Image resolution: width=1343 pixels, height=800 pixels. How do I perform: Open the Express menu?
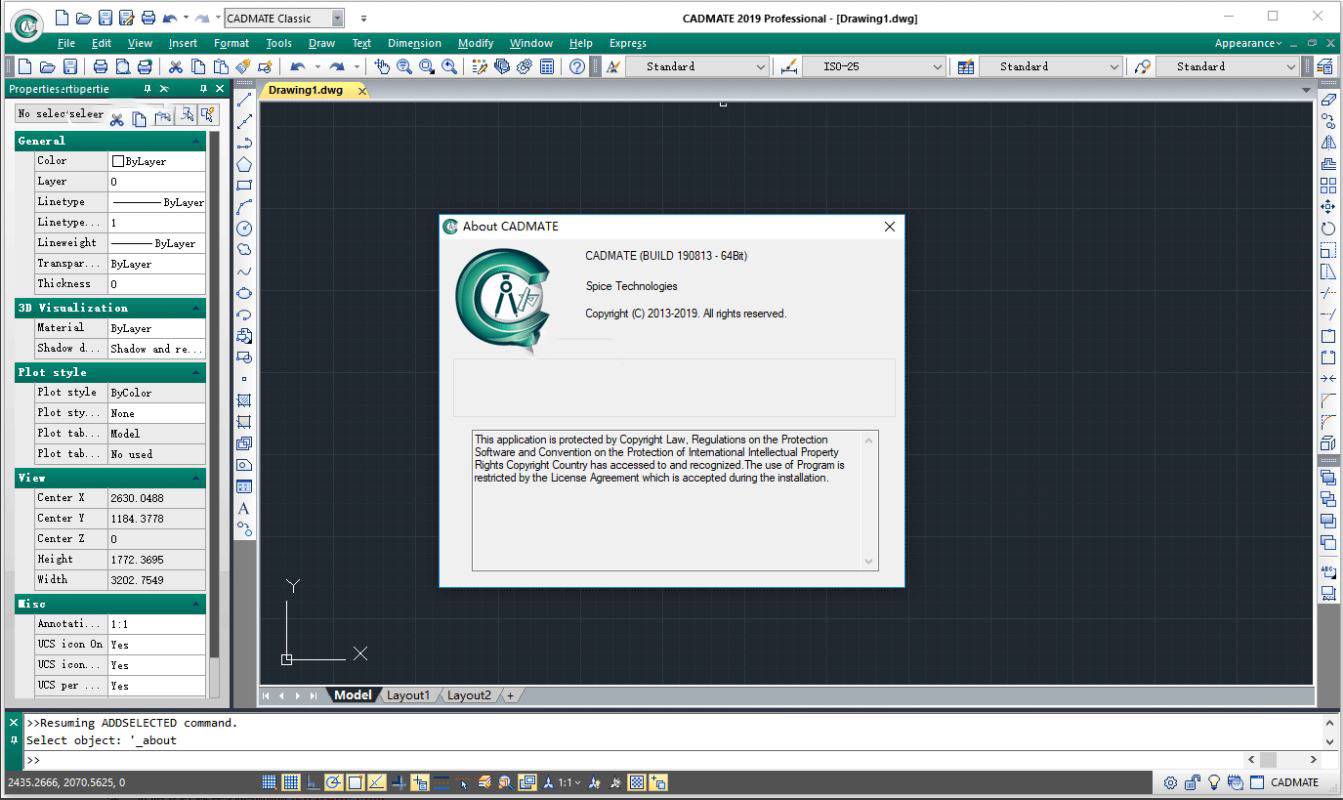(627, 43)
